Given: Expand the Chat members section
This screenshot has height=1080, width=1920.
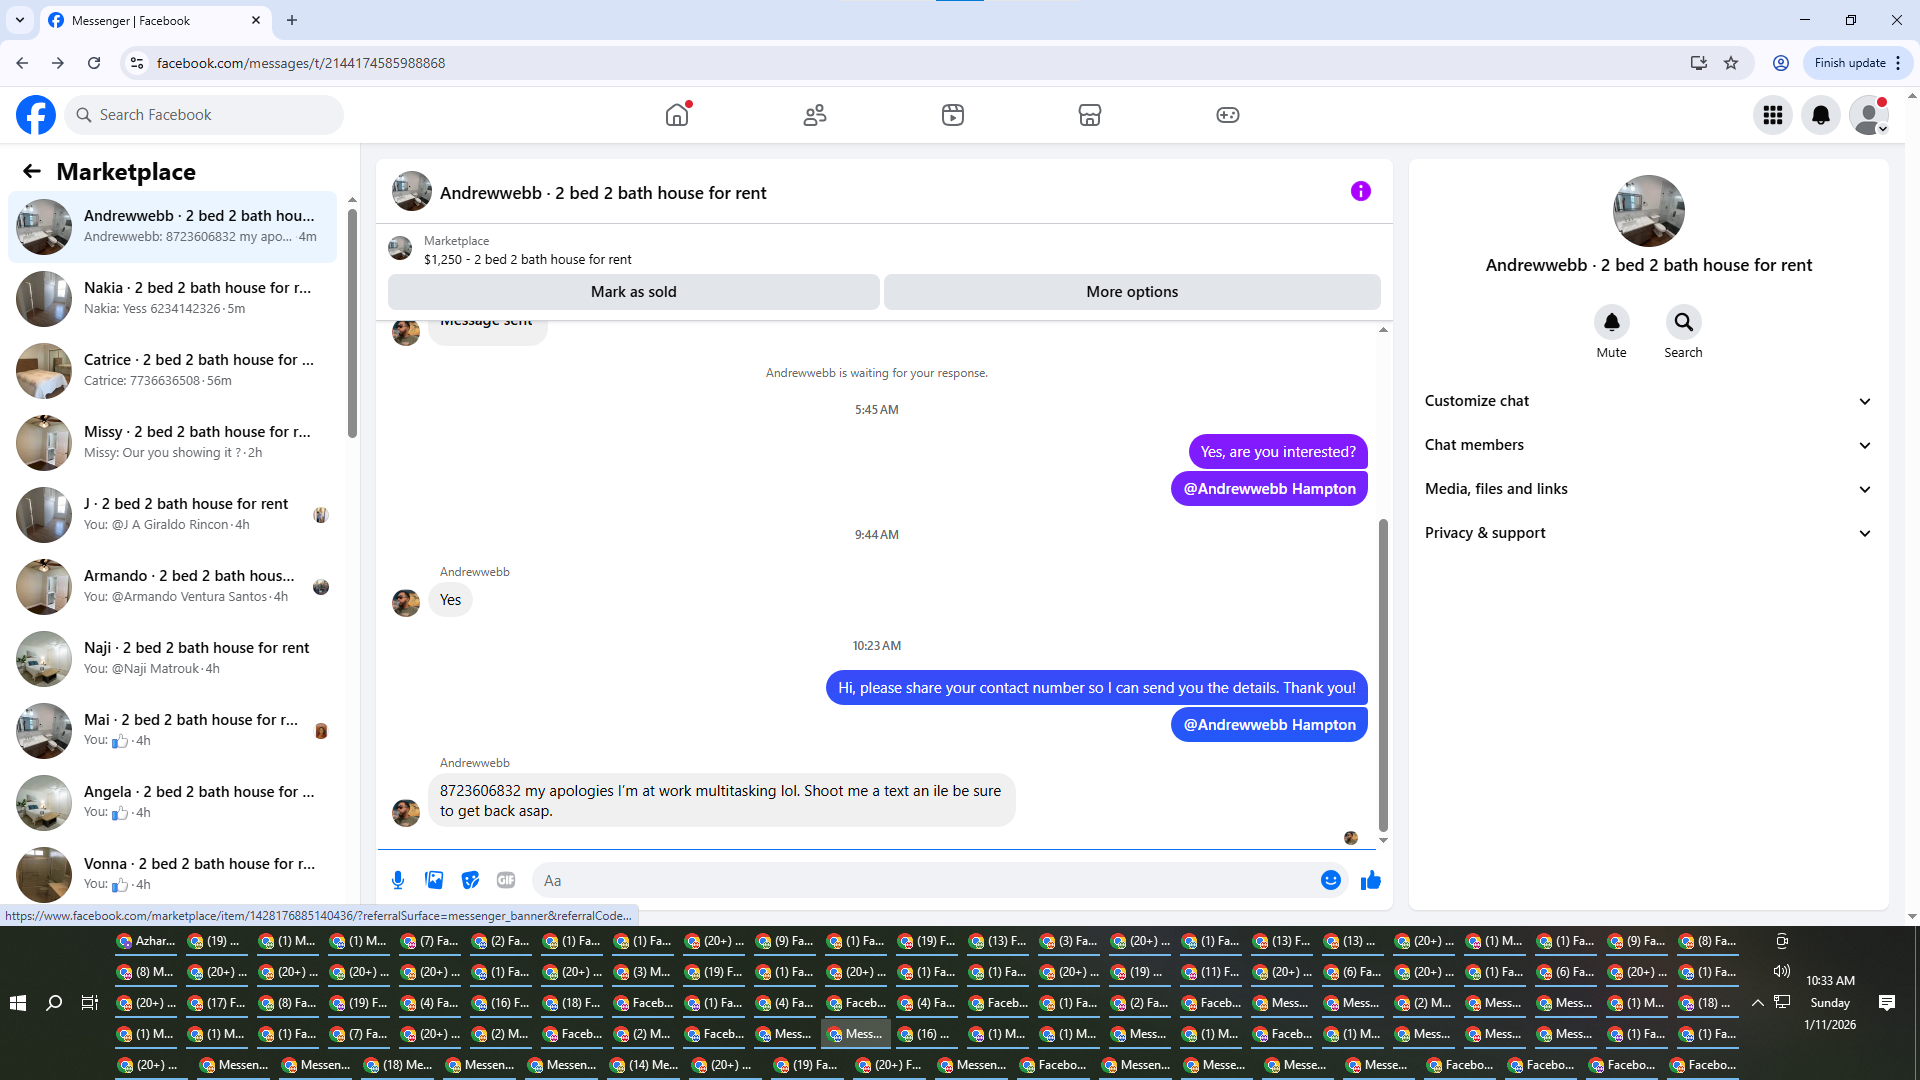Looking at the screenshot, I should pyautogui.click(x=1648, y=445).
